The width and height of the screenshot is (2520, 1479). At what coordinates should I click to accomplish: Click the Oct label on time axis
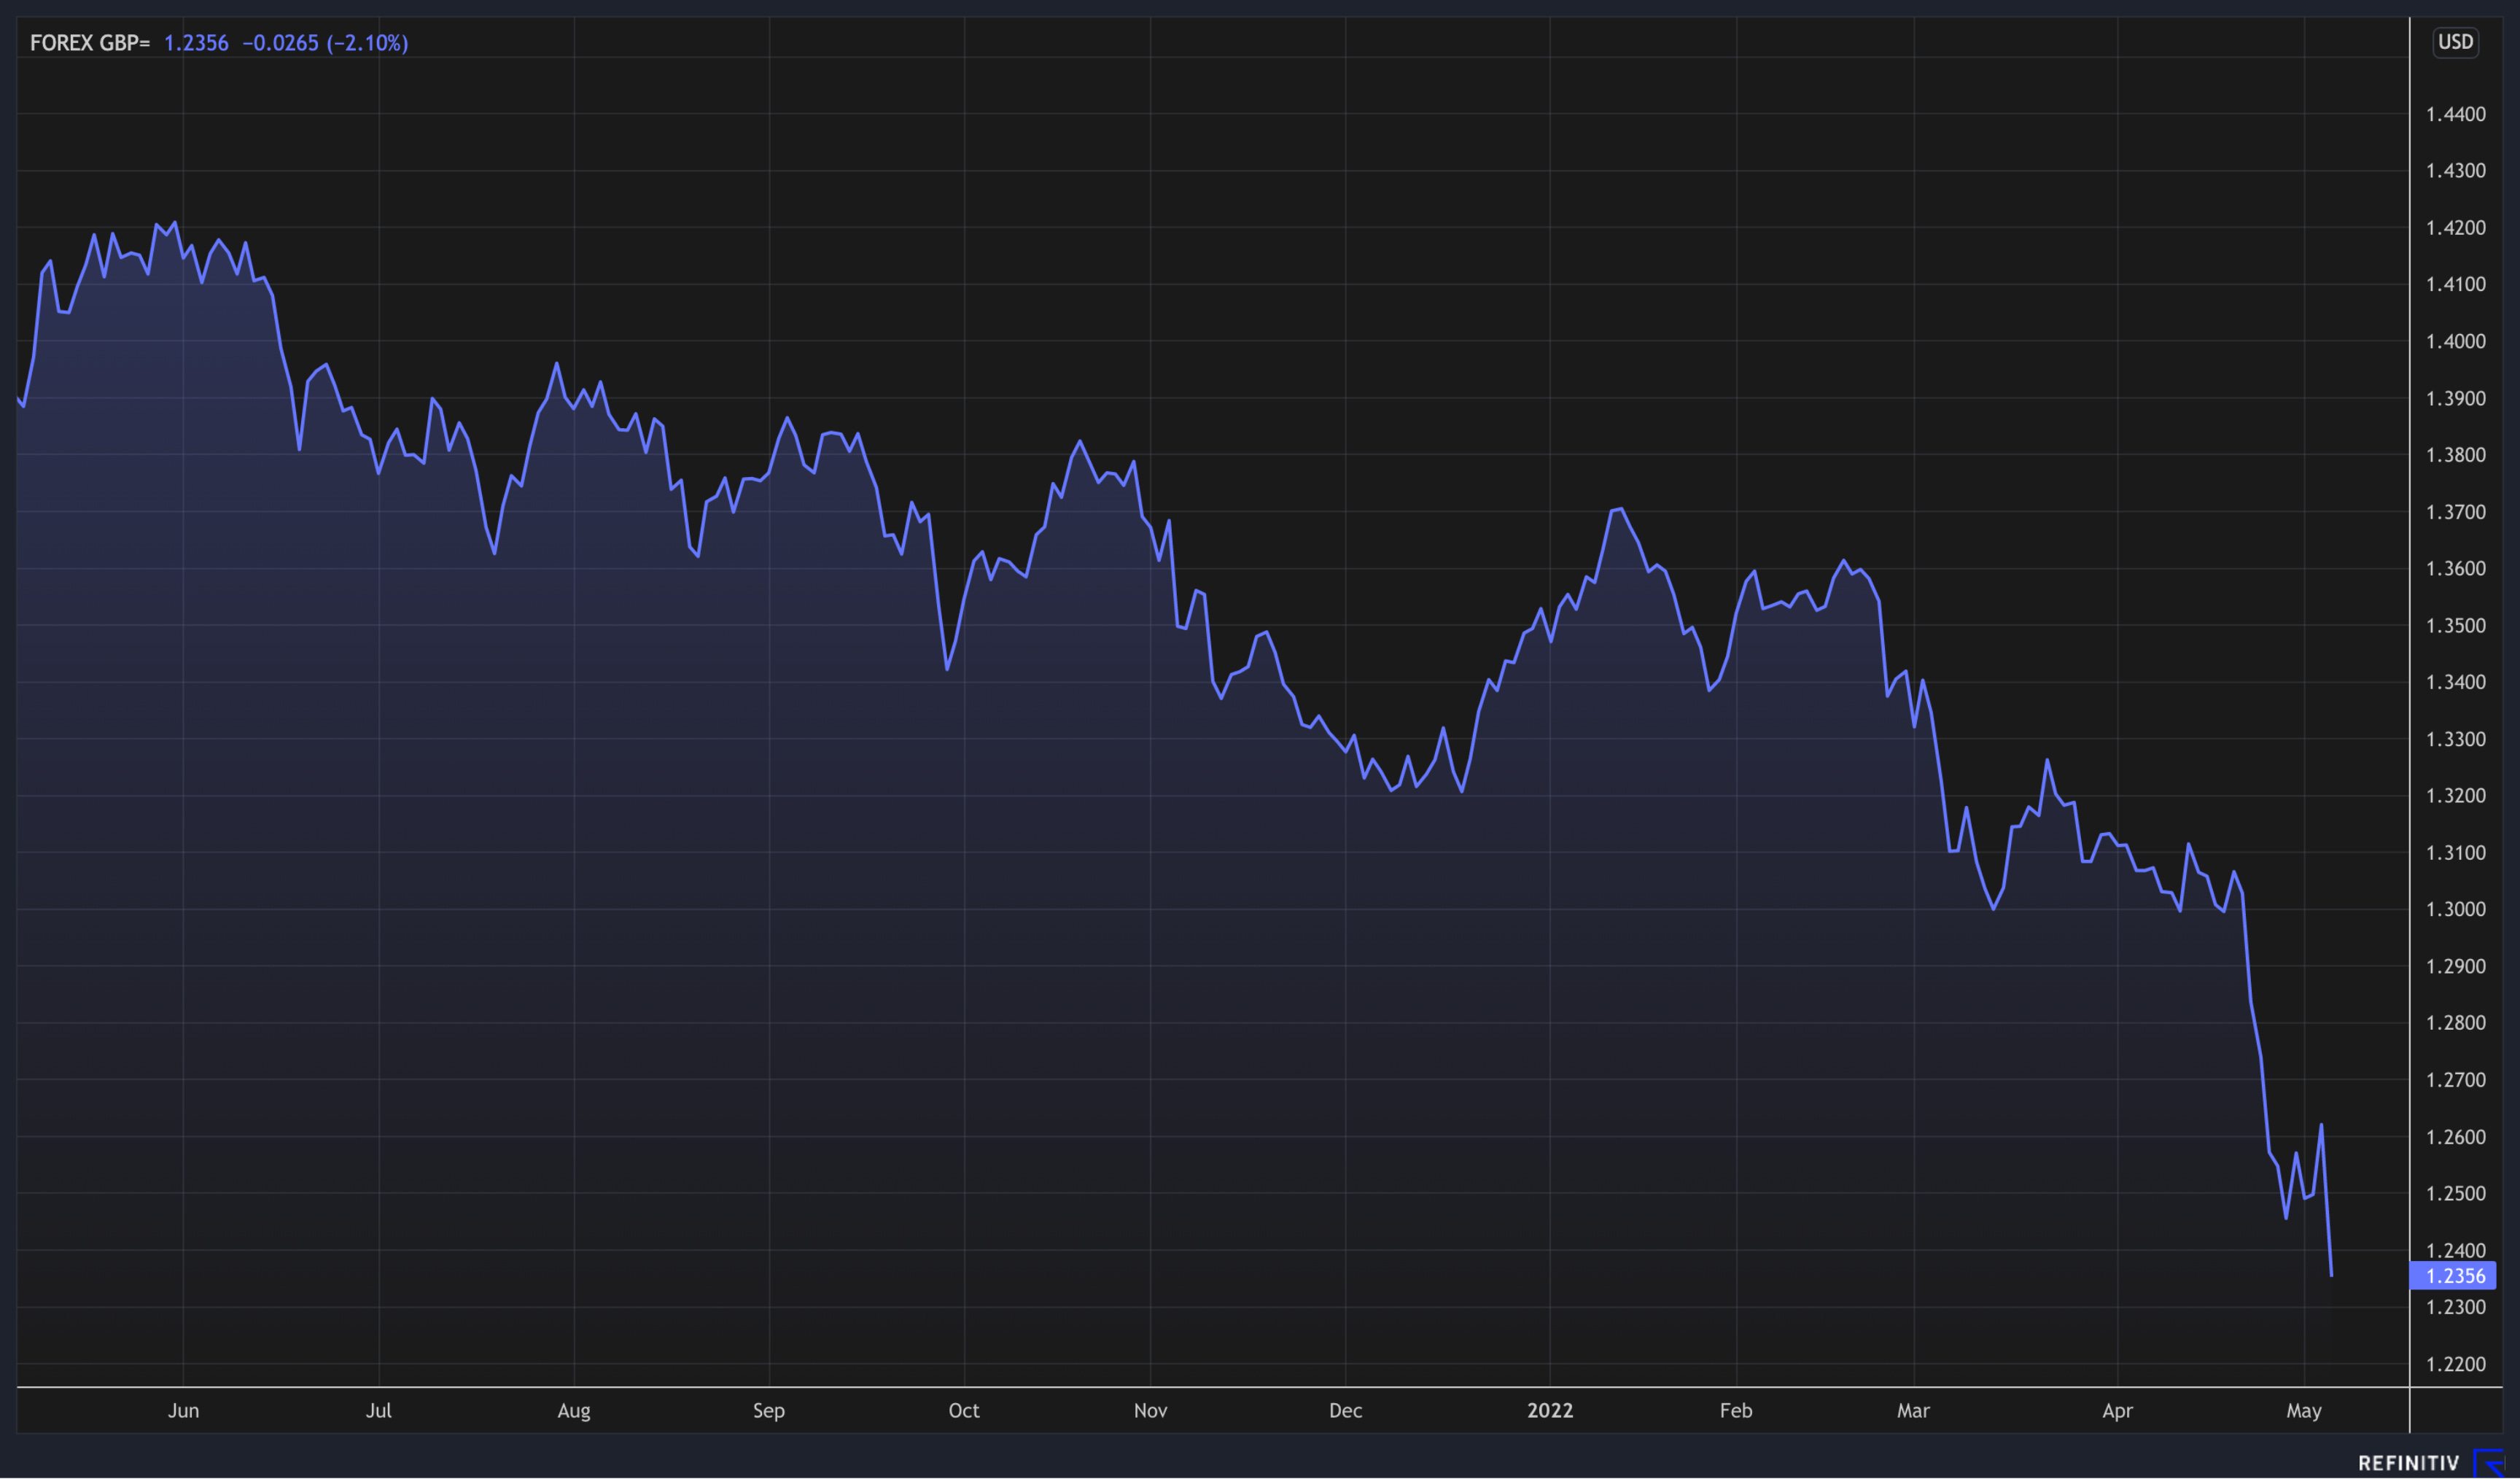(x=964, y=1411)
